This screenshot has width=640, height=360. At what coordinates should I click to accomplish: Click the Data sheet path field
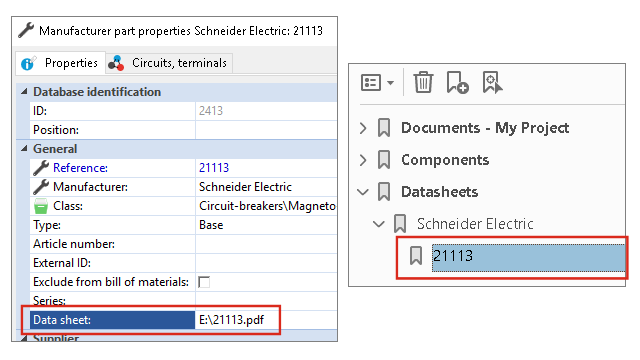tap(266, 320)
